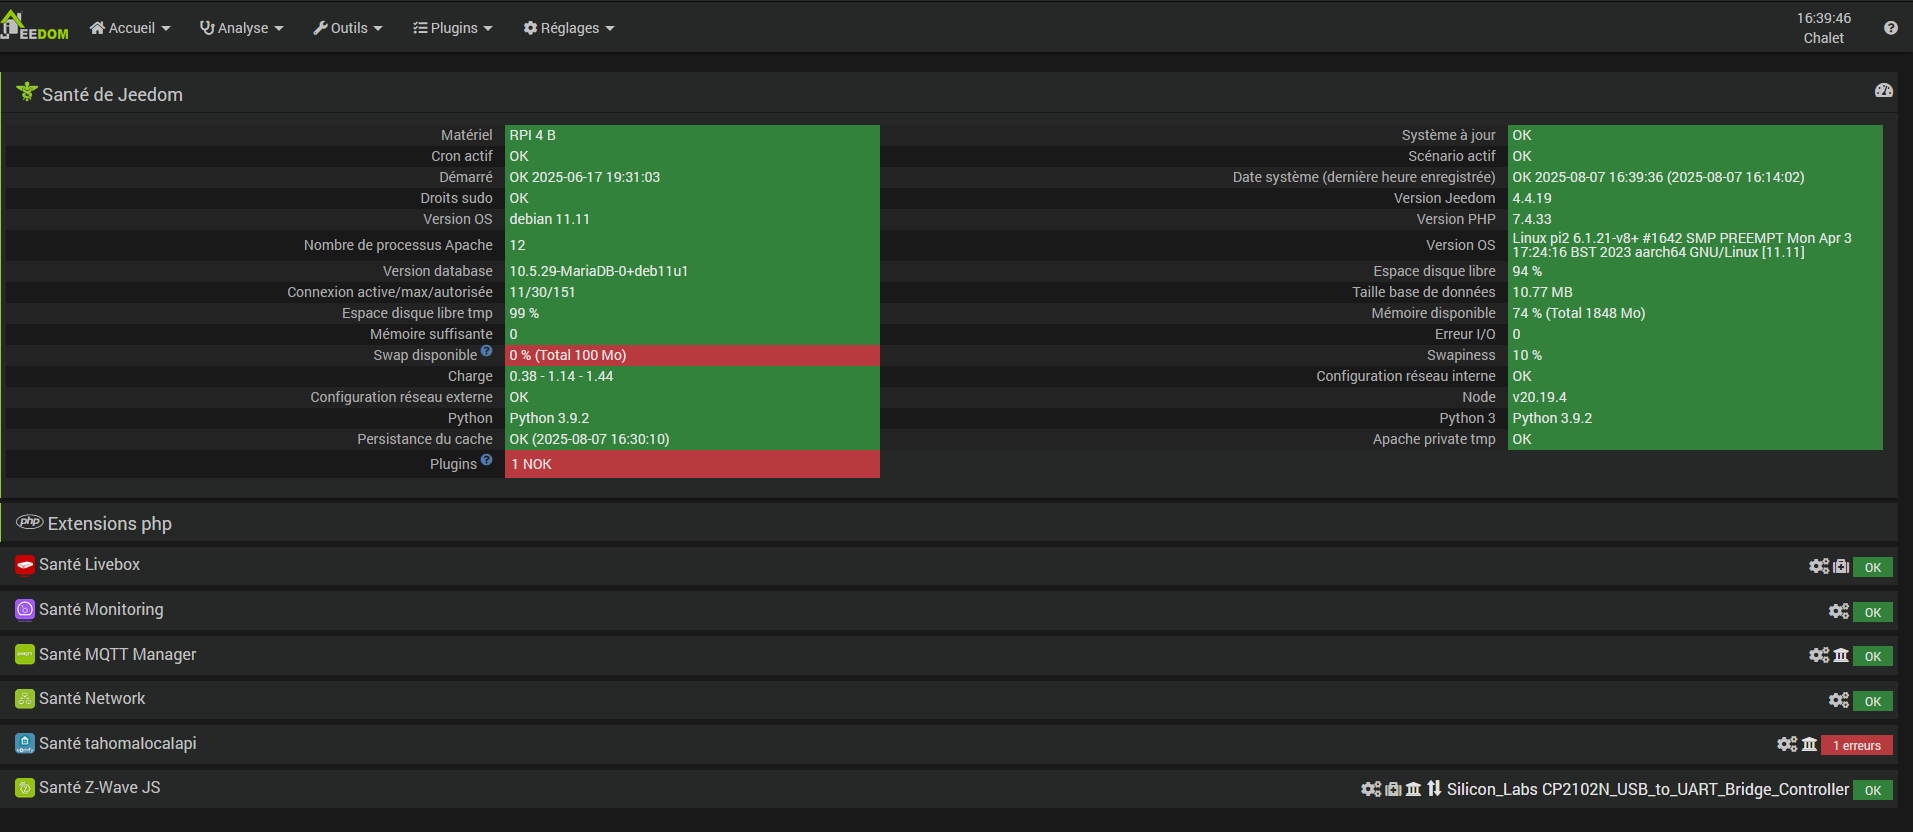Click the MQTT Manager plugin icon
The image size is (1913, 832).
coord(25,654)
